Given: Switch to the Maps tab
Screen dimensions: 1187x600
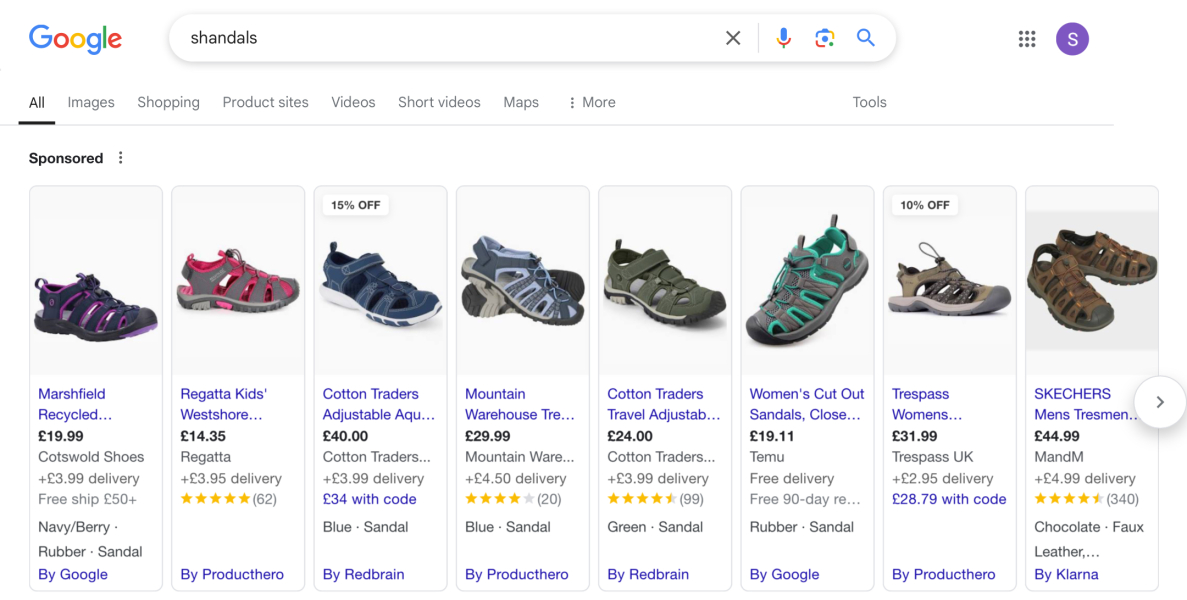Looking at the screenshot, I should pos(521,102).
